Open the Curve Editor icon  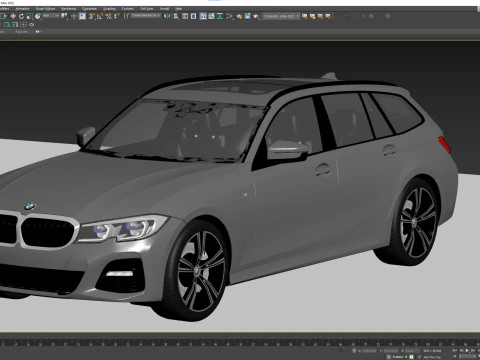[211, 16]
